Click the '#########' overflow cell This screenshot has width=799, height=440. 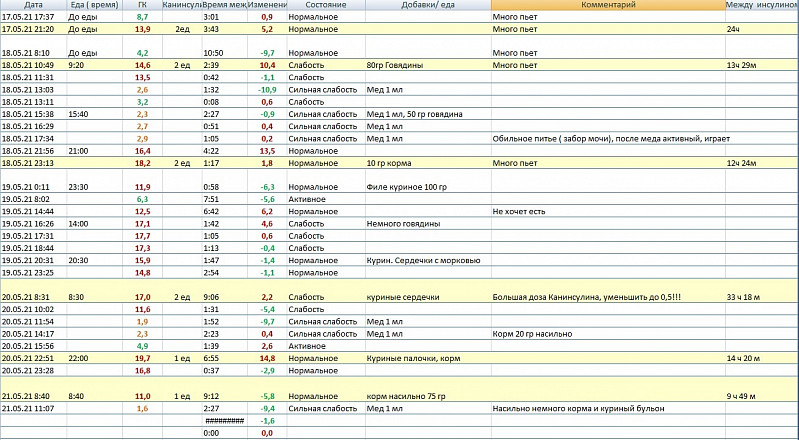[x=225, y=421]
